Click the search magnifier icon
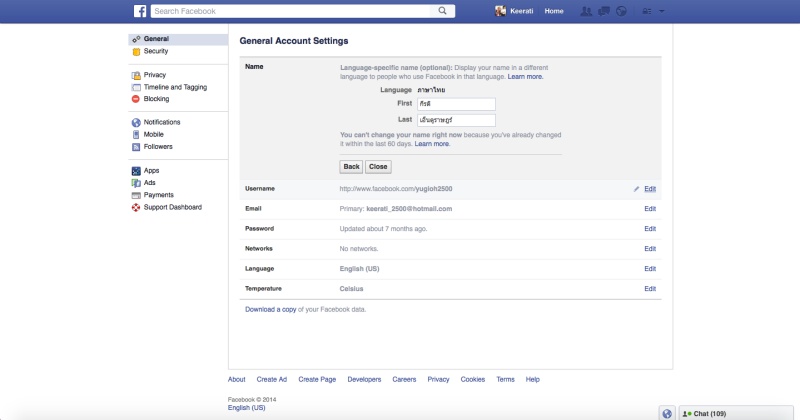The width and height of the screenshot is (800, 420). point(442,11)
